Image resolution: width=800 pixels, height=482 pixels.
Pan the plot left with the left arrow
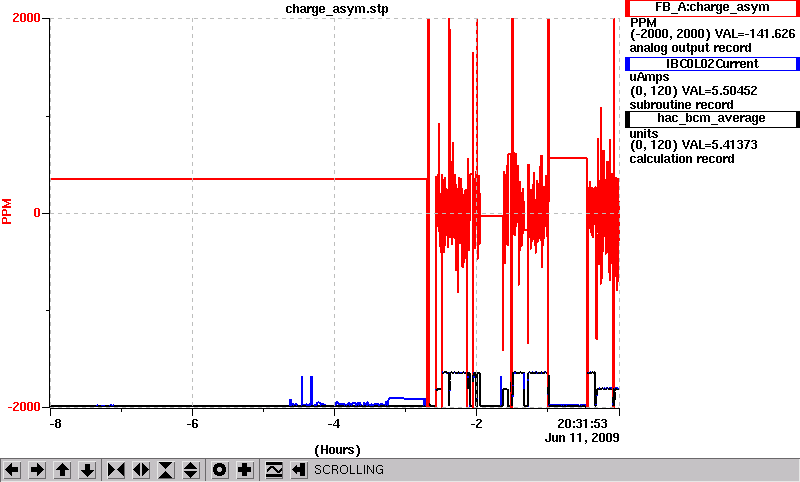(12, 470)
